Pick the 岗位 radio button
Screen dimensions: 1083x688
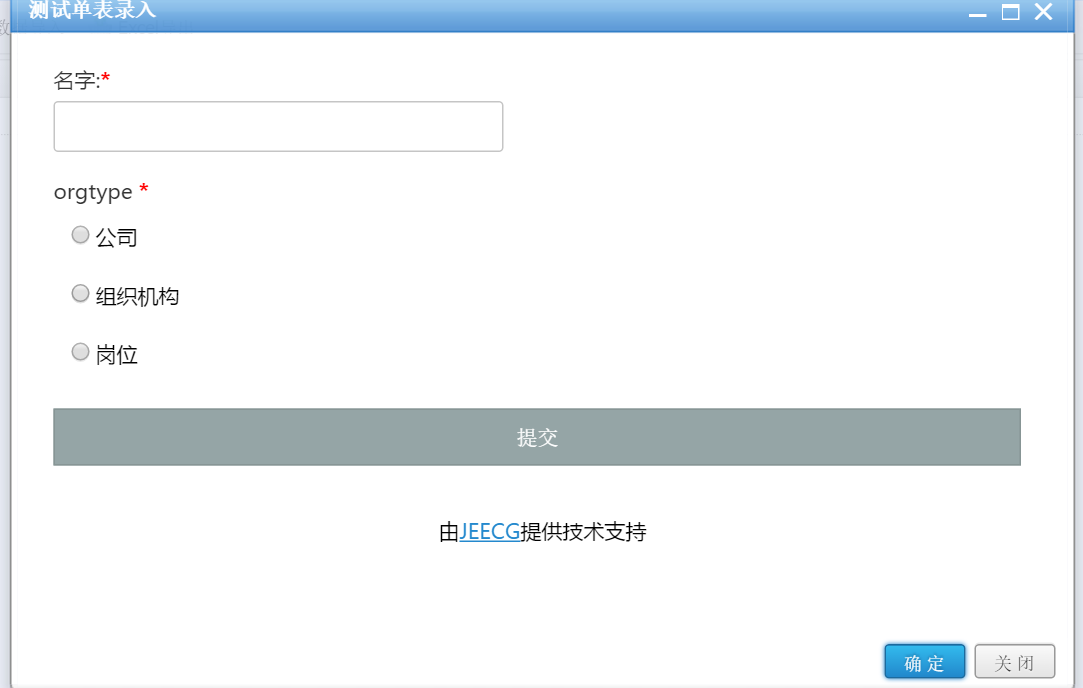tap(80, 352)
